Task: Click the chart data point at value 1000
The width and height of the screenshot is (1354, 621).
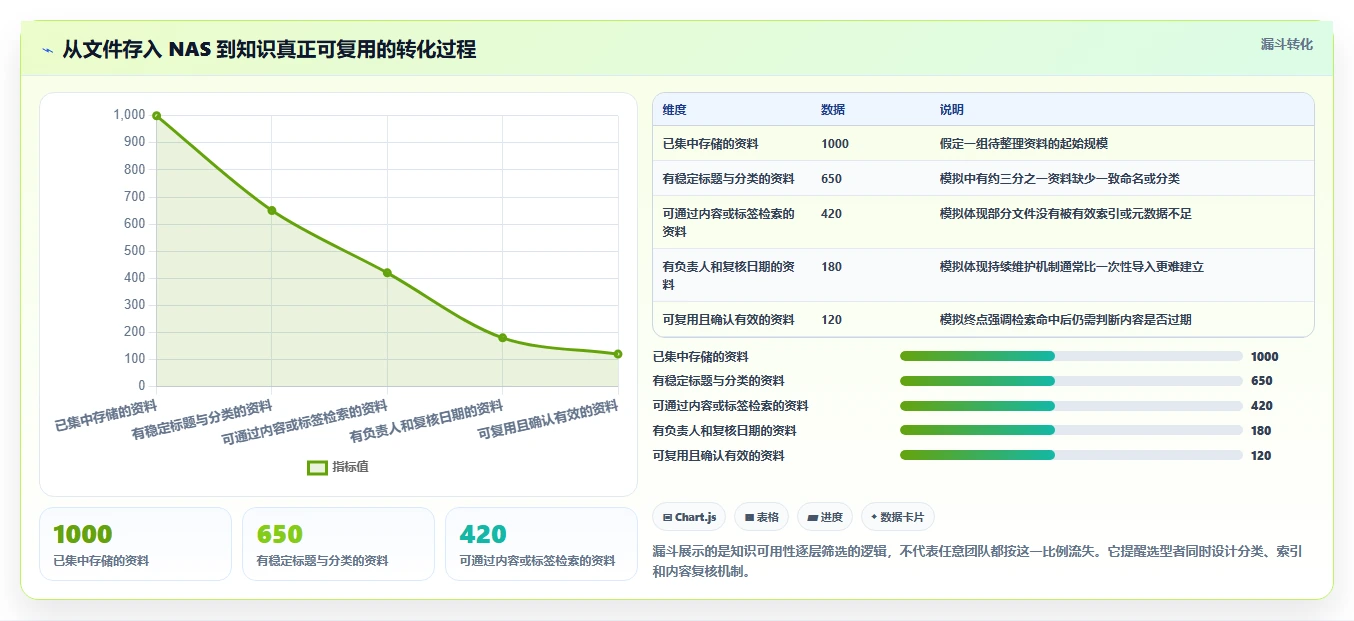Action: tap(156, 116)
